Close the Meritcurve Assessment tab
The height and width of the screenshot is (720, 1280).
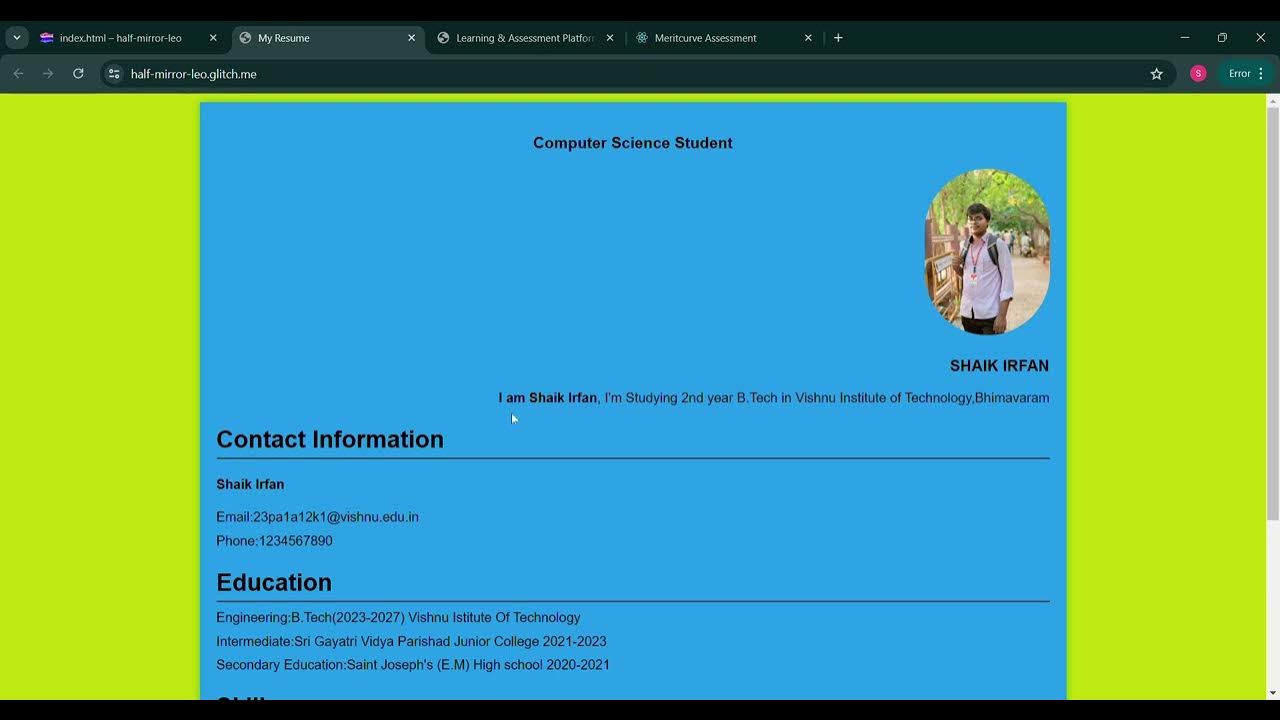click(x=808, y=38)
